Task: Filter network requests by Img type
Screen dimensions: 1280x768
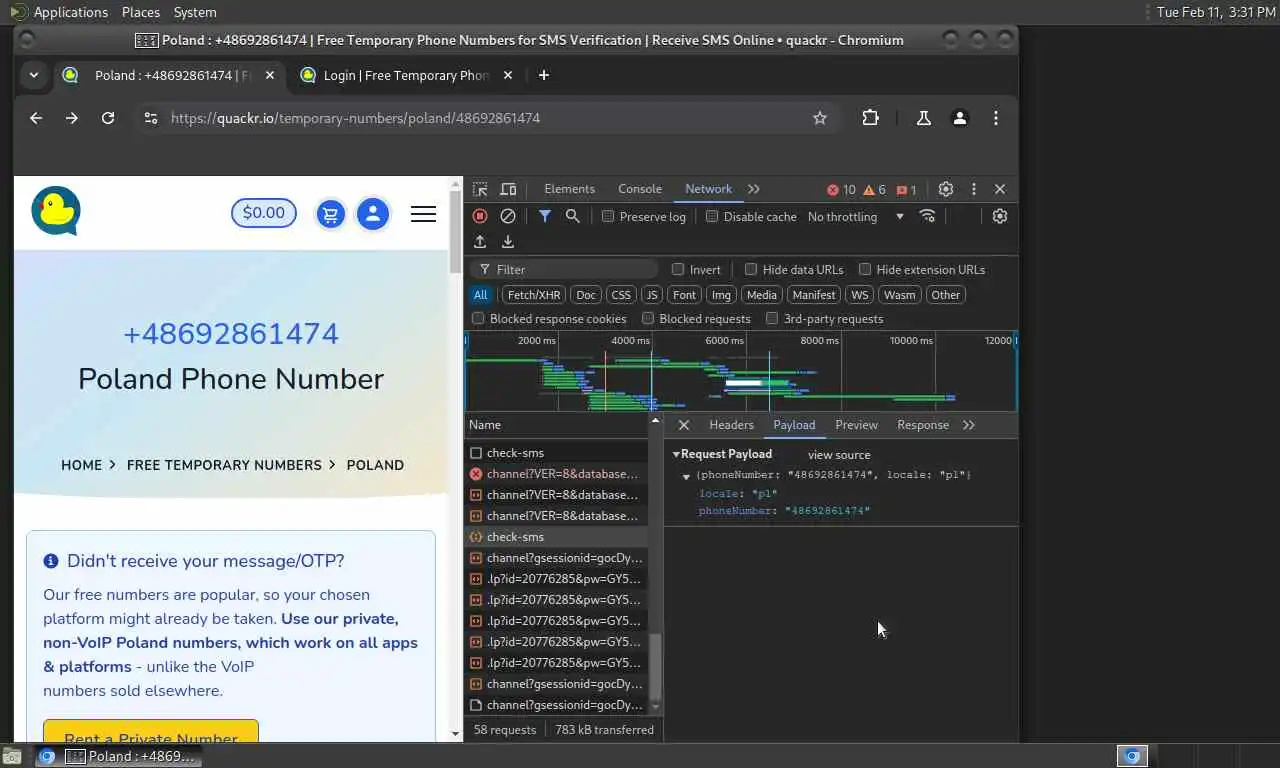Action: [721, 295]
